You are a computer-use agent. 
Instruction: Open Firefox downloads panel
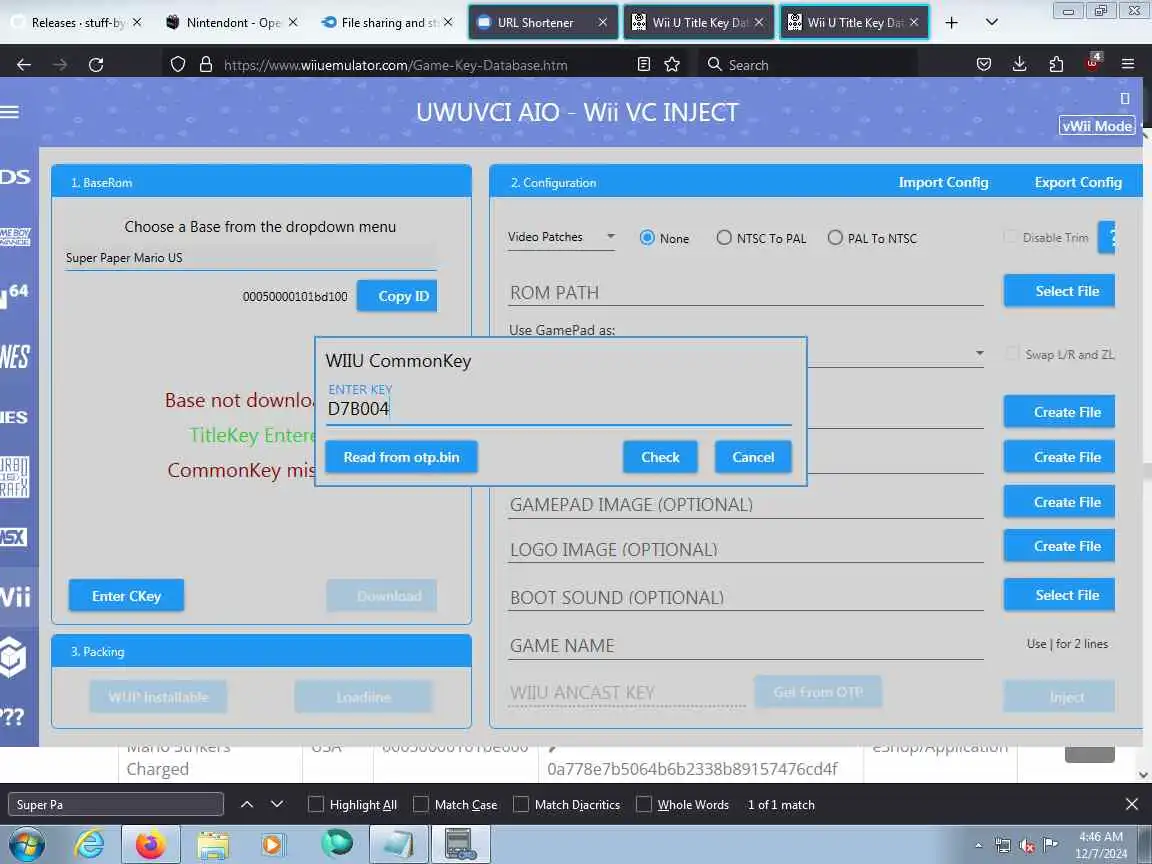1020,65
